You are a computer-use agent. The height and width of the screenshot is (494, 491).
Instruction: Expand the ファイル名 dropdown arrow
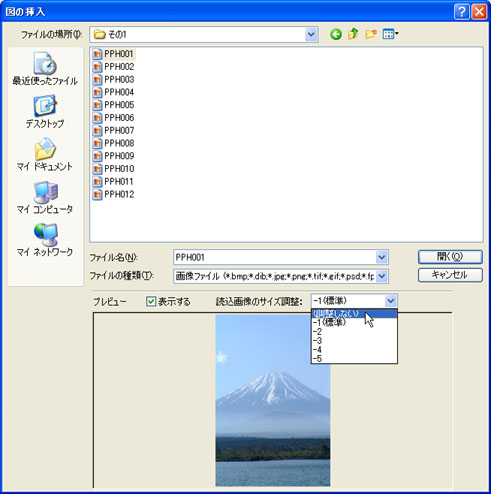(382, 257)
